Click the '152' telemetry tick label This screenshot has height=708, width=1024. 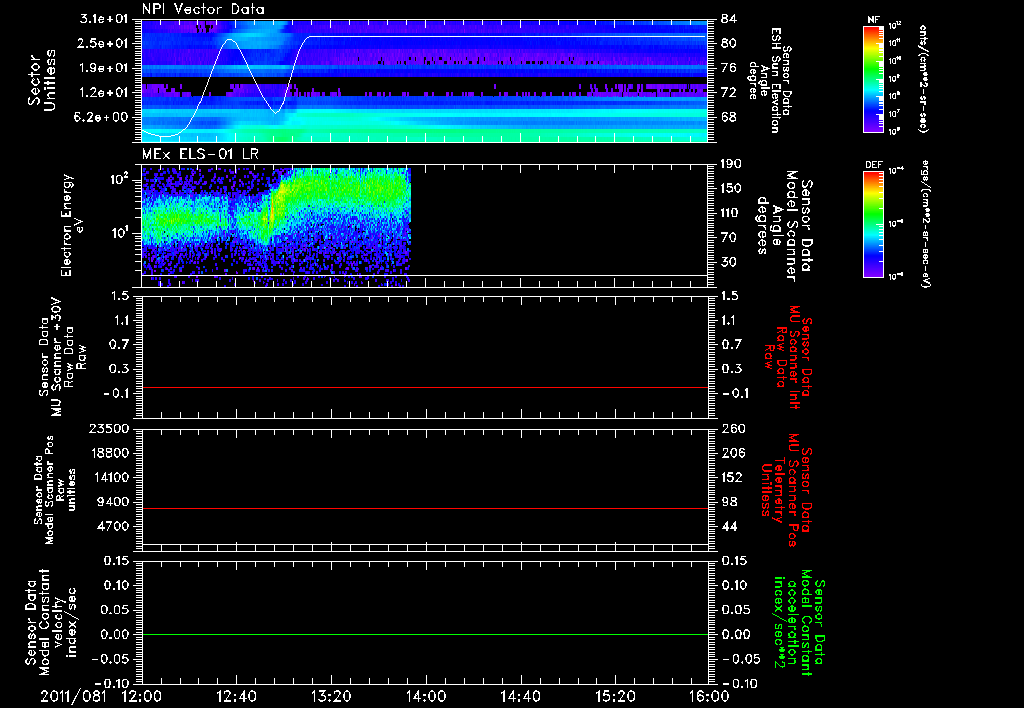coord(731,477)
